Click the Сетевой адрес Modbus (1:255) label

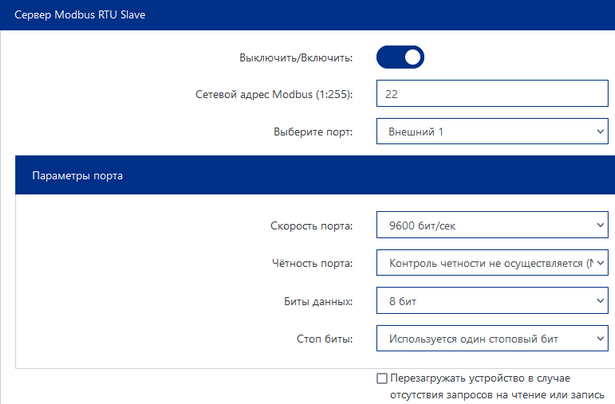click(x=274, y=94)
